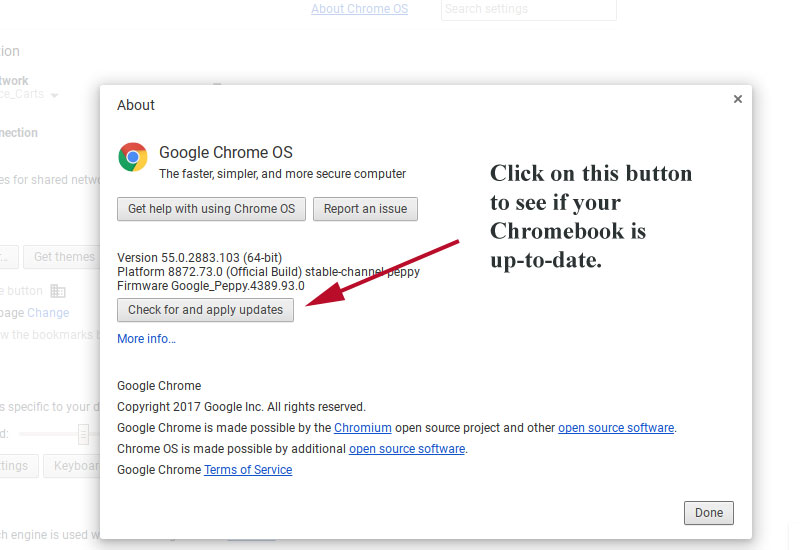Image resolution: width=800 pixels, height=550 pixels.
Task: Open Chrome OS additional open source software link
Action: tap(407, 448)
